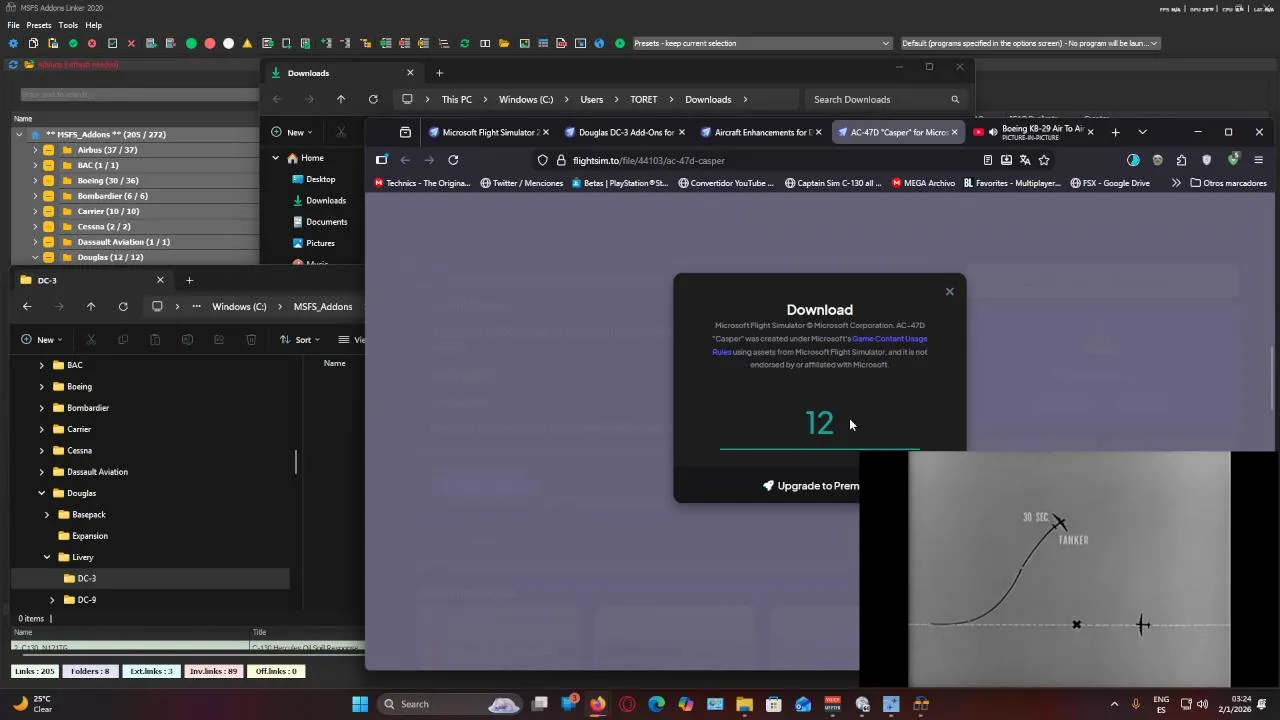The width and height of the screenshot is (1280, 720).
Task: Expand the Airbus node in Addons Linker tree
Action: tap(35, 150)
